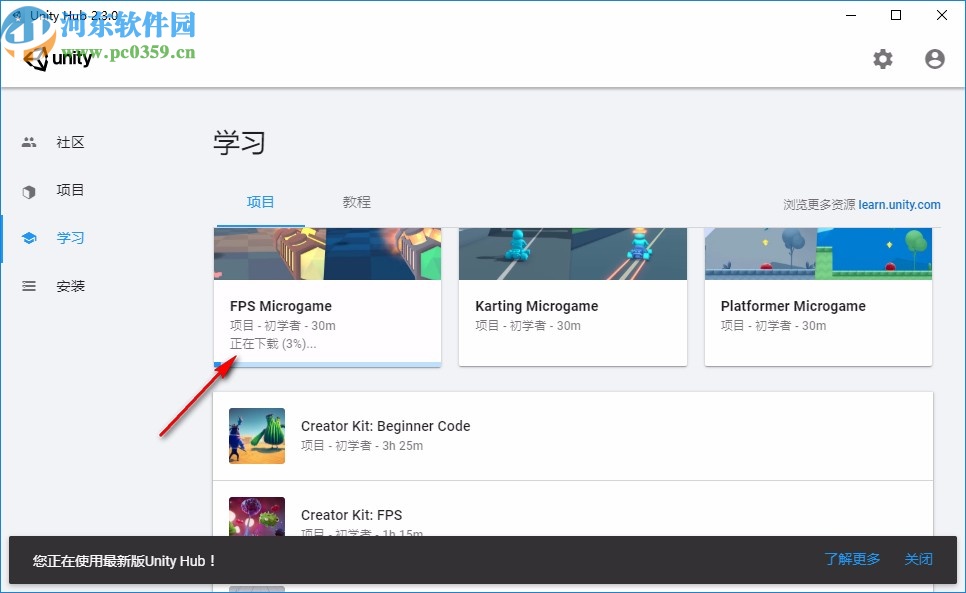Click the Karting Microgame 30m info line
Screen dimensions: 966x593
(528, 326)
